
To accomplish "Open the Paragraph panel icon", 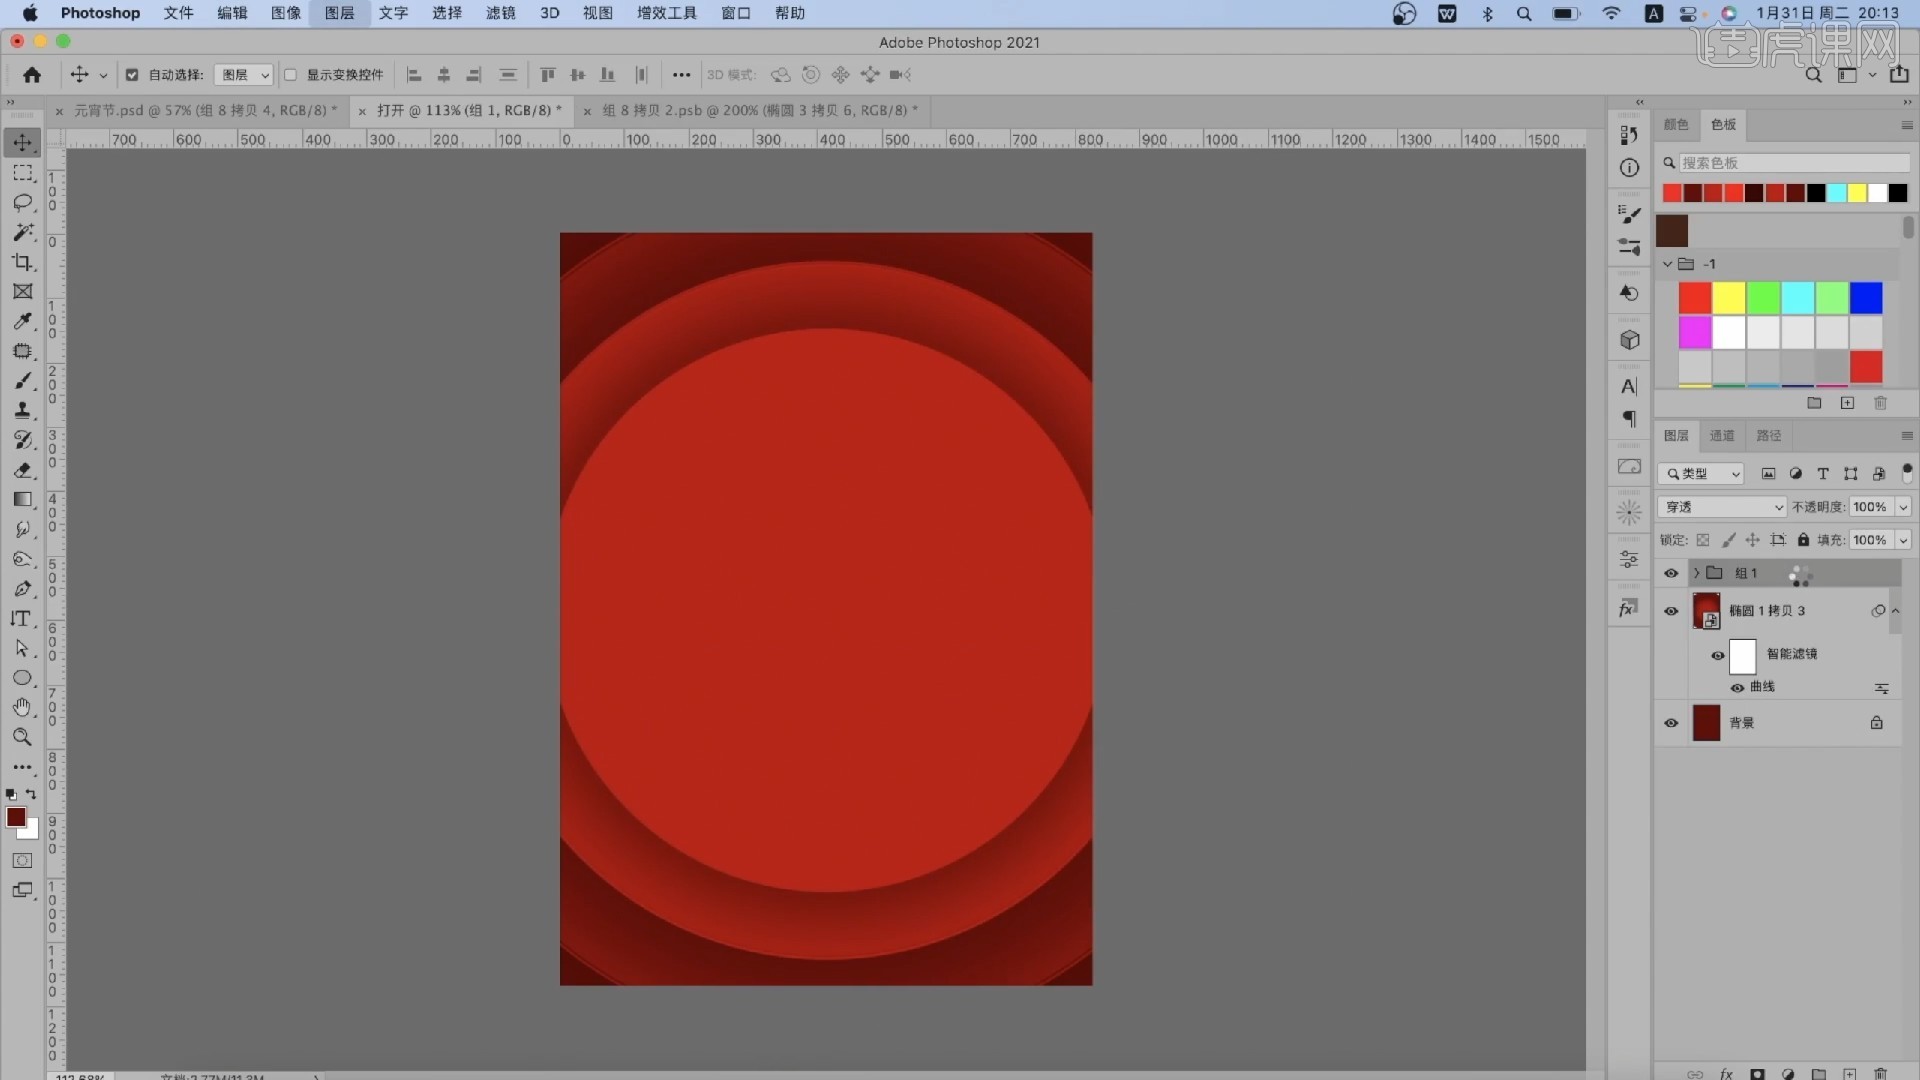I will point(1629,419).
